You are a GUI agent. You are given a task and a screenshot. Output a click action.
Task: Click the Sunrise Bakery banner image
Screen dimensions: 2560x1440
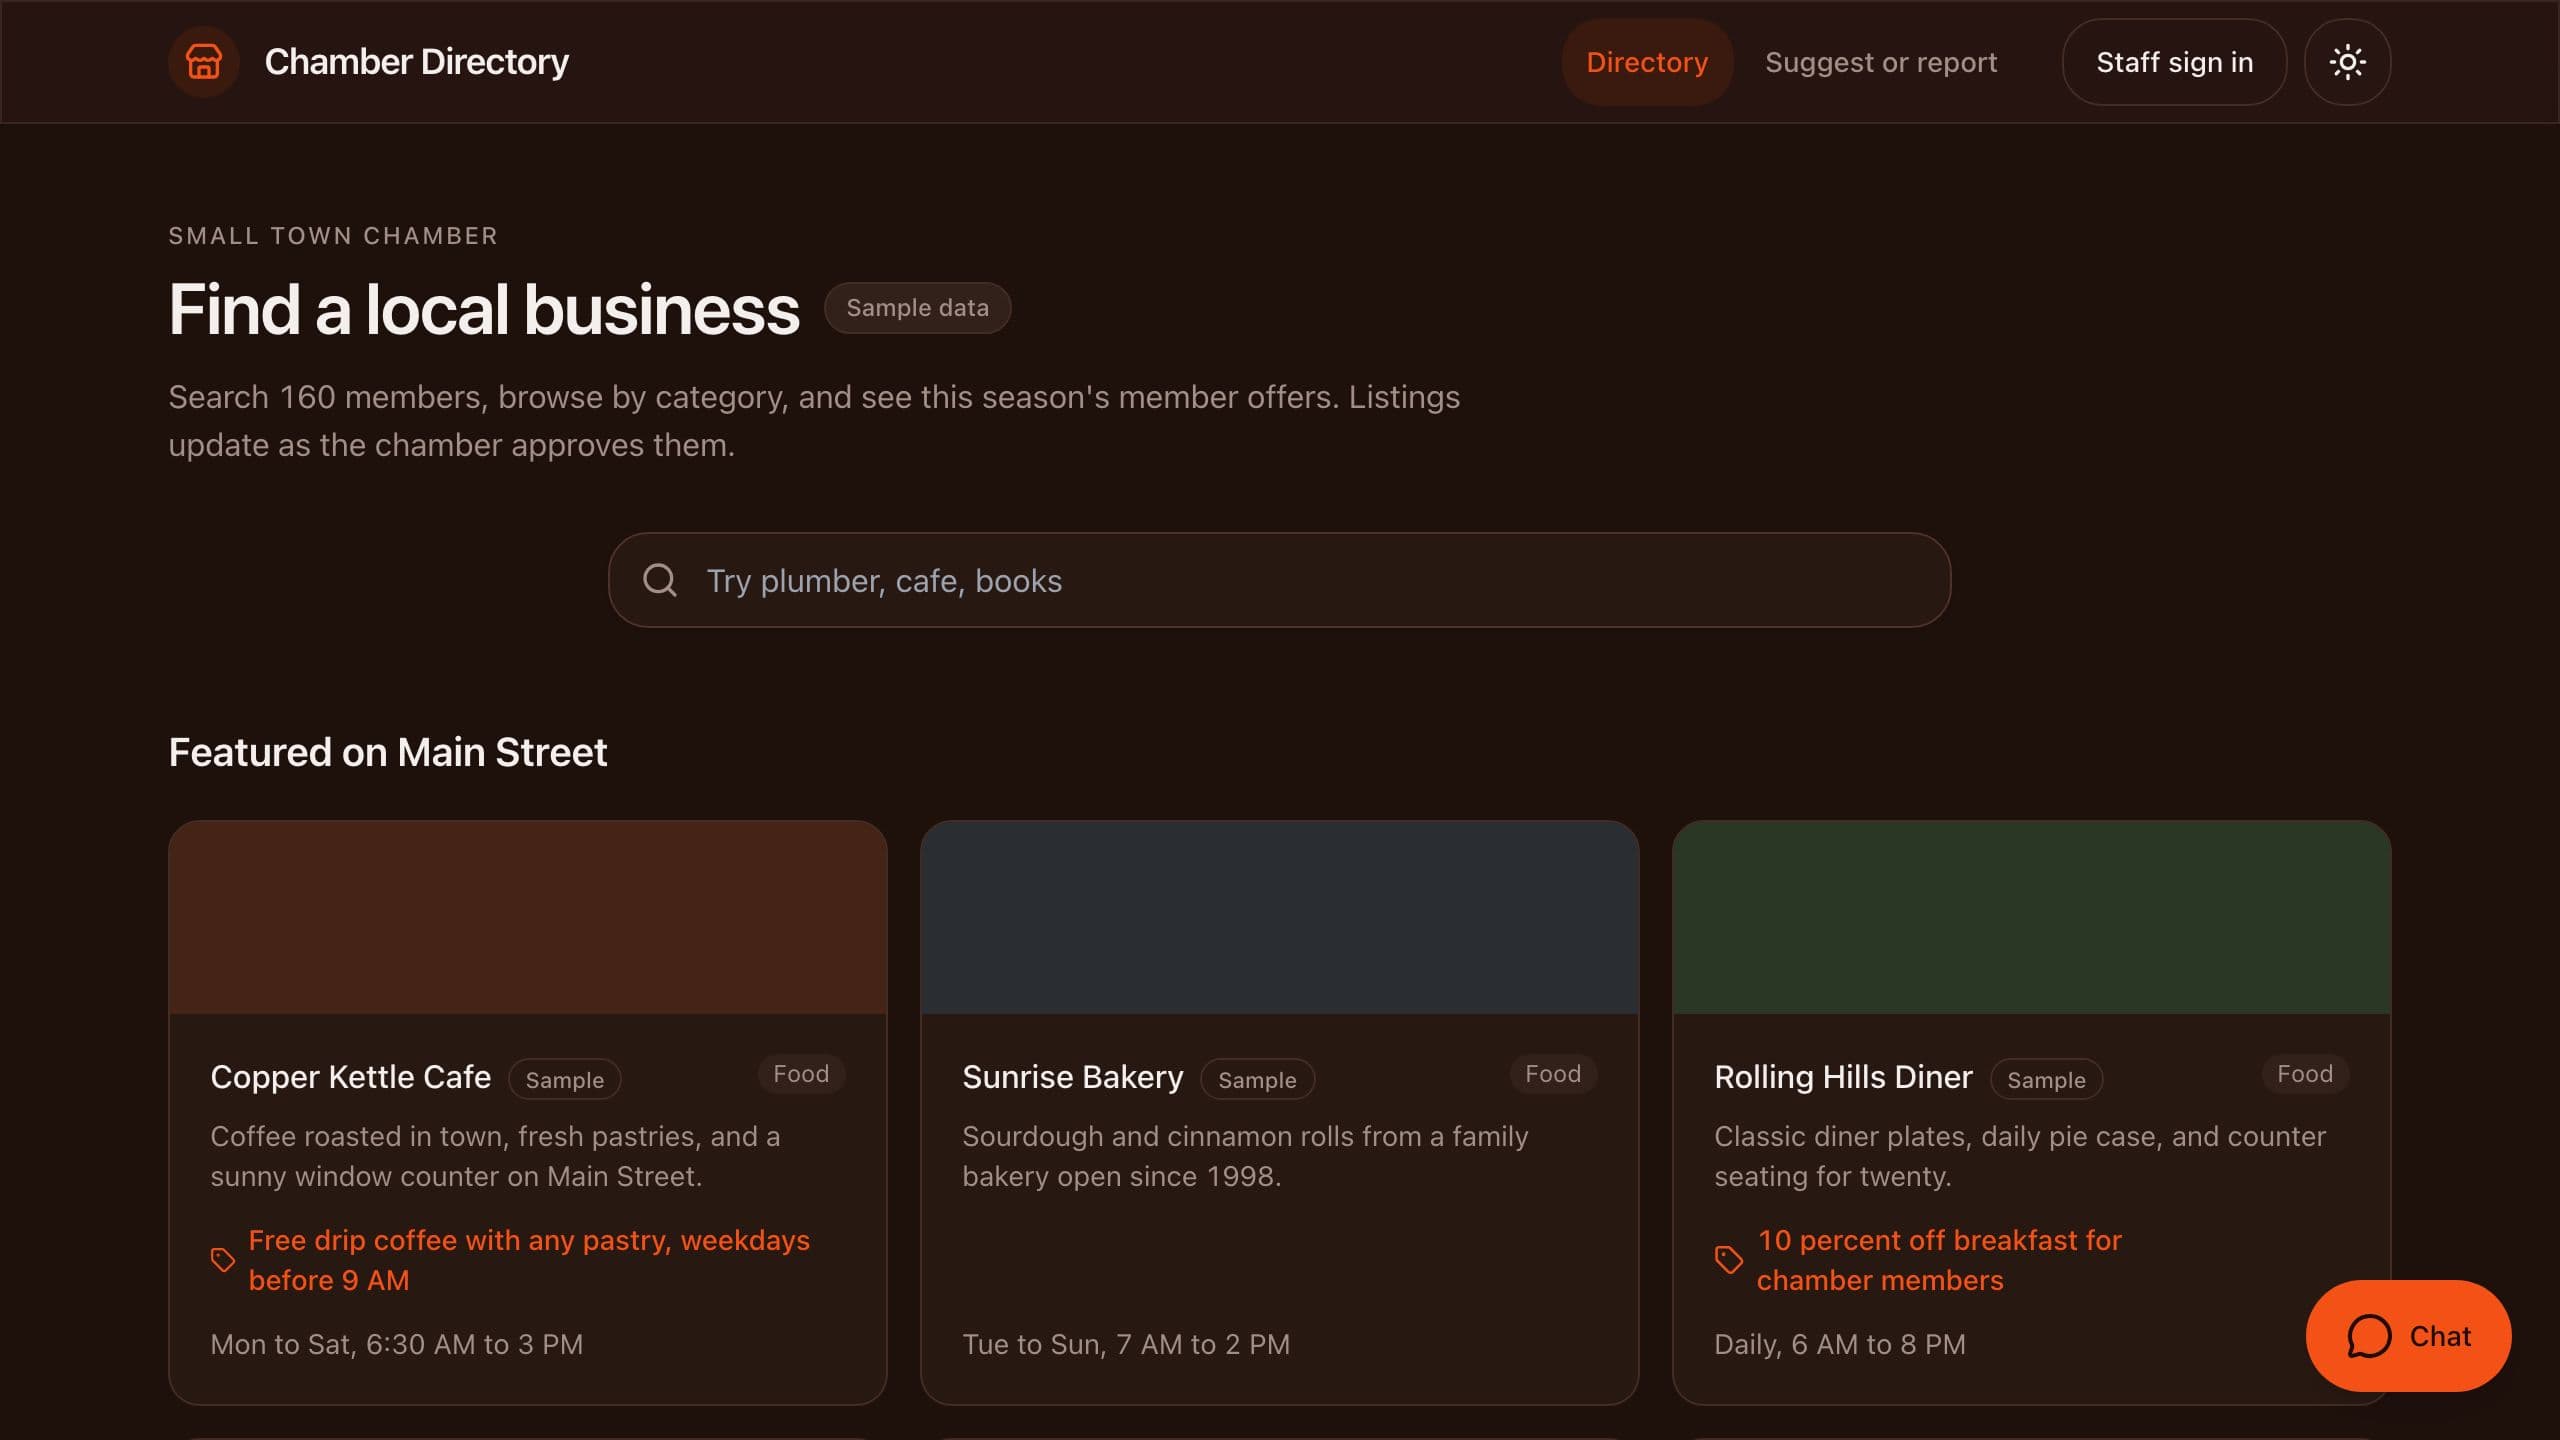click(x=1279, y=917)
